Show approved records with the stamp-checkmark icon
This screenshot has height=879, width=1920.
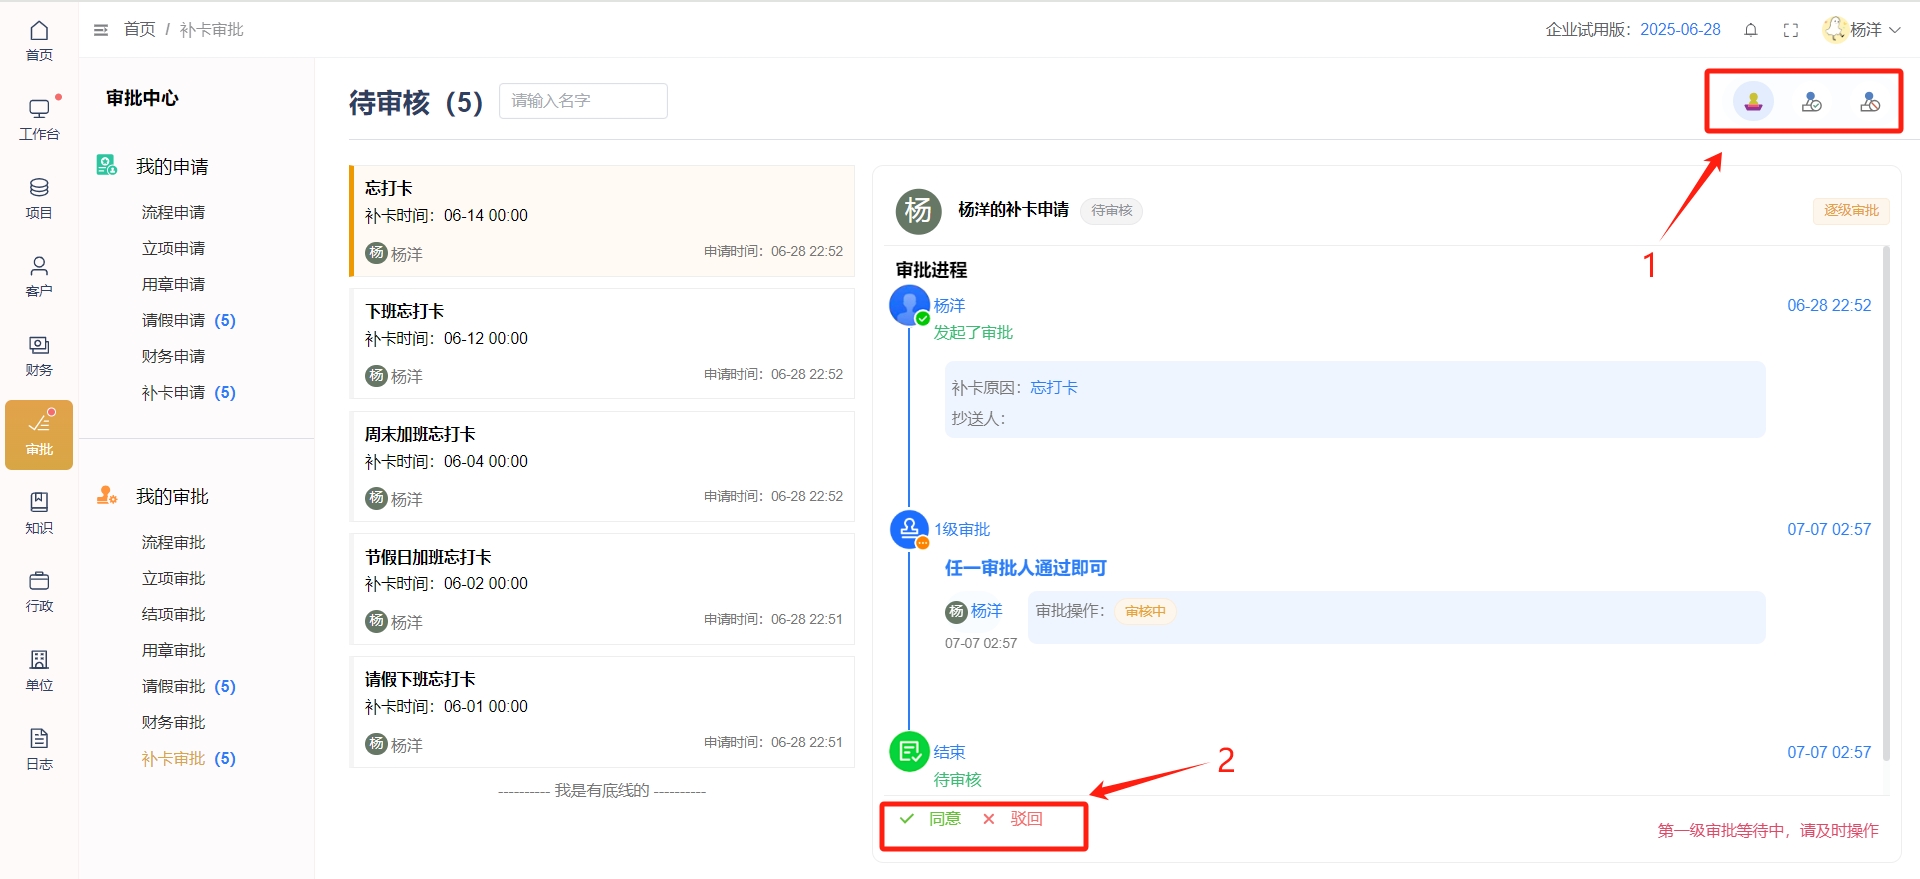click(x=1812, y=101)
